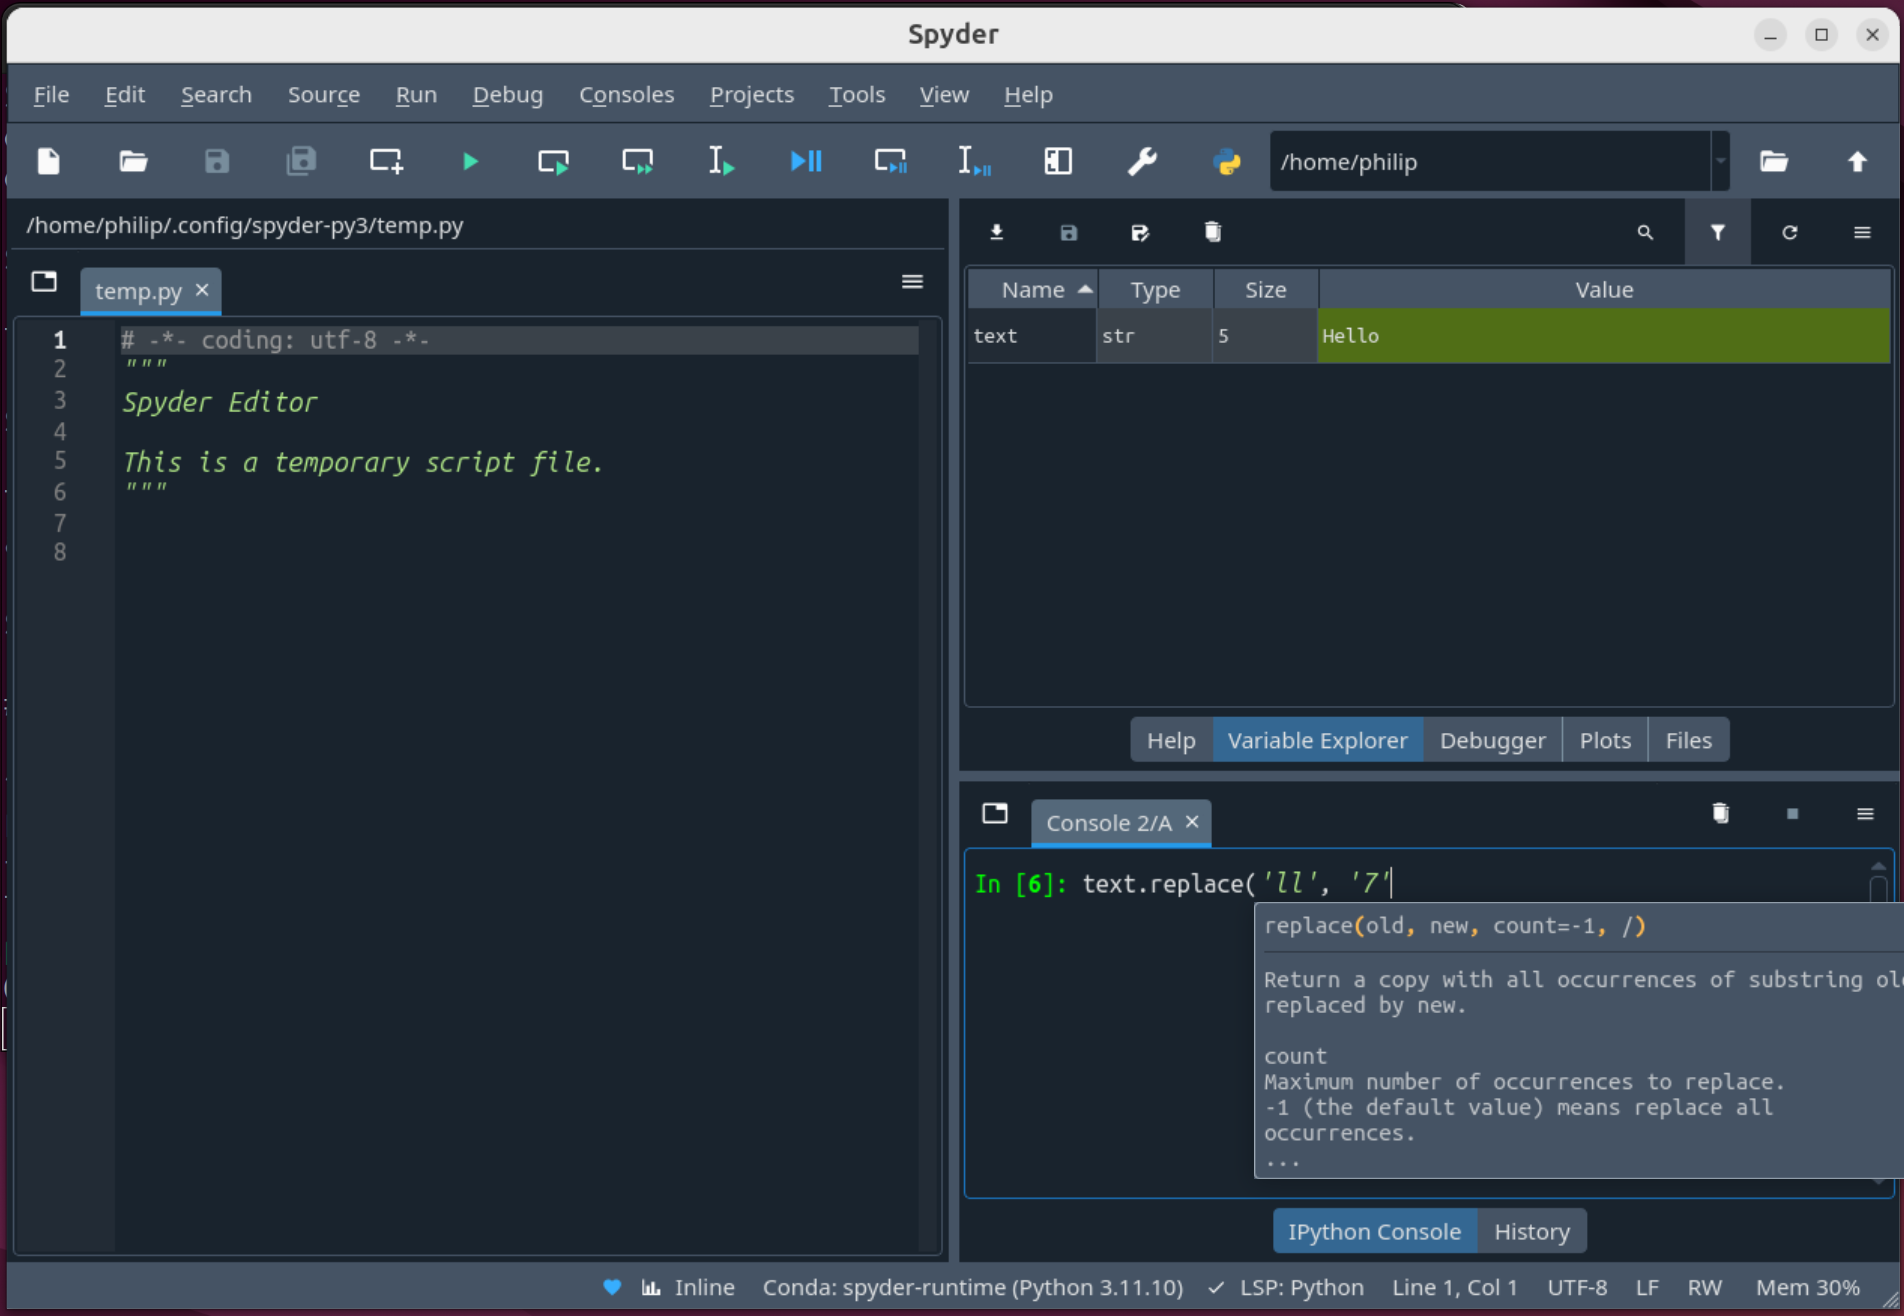The width and height of the screenshot is (1904, 1316).
Task: Switch to the History tab
Action: 1532,1231
